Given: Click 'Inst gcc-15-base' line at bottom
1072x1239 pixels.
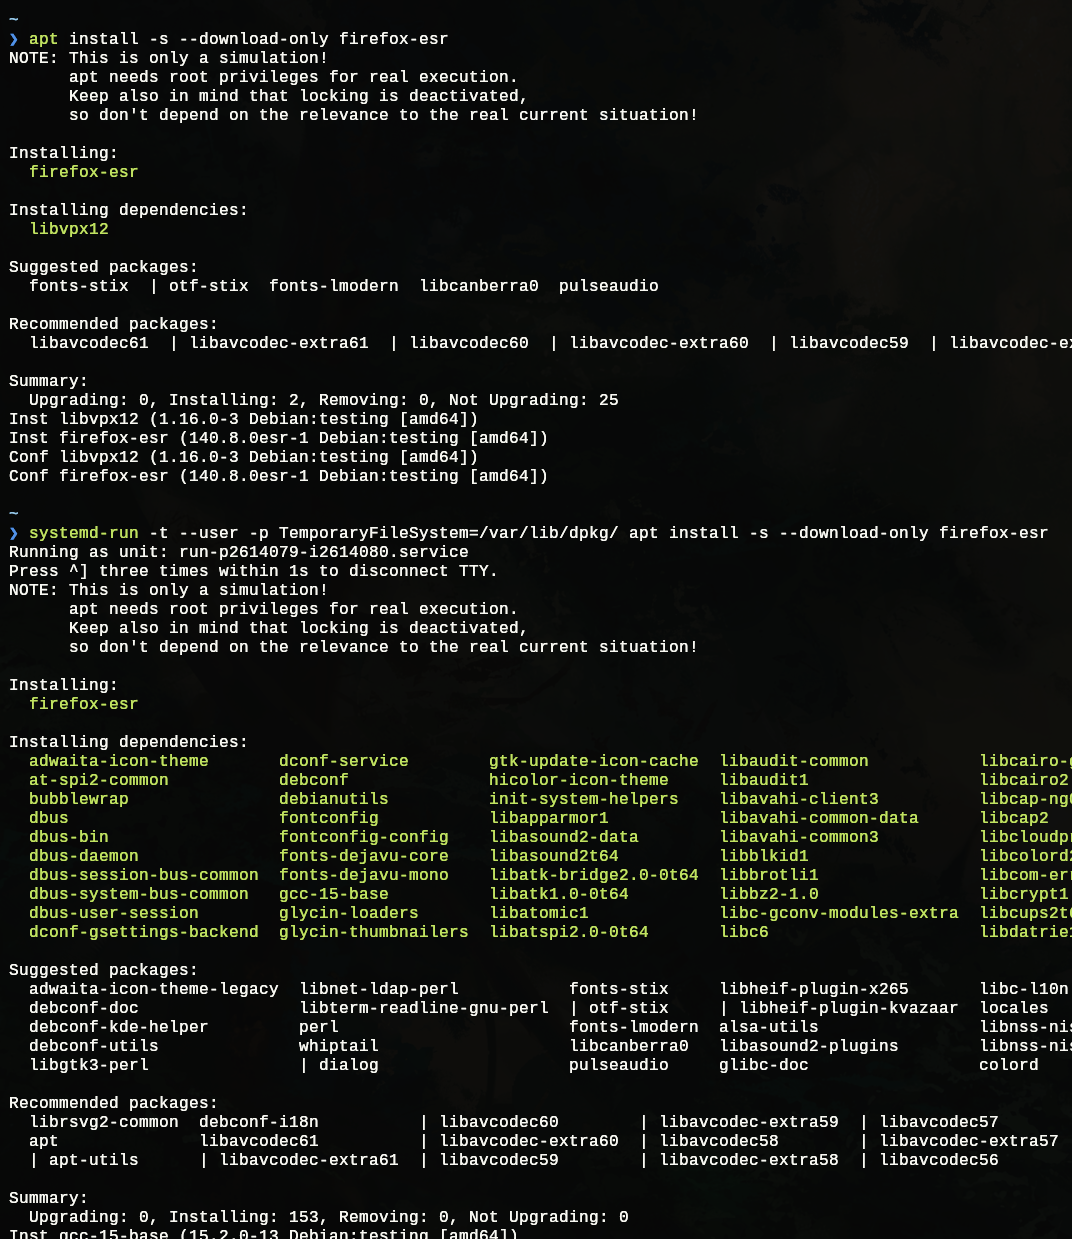Looking at the screenshot, I should [264, 1234].
